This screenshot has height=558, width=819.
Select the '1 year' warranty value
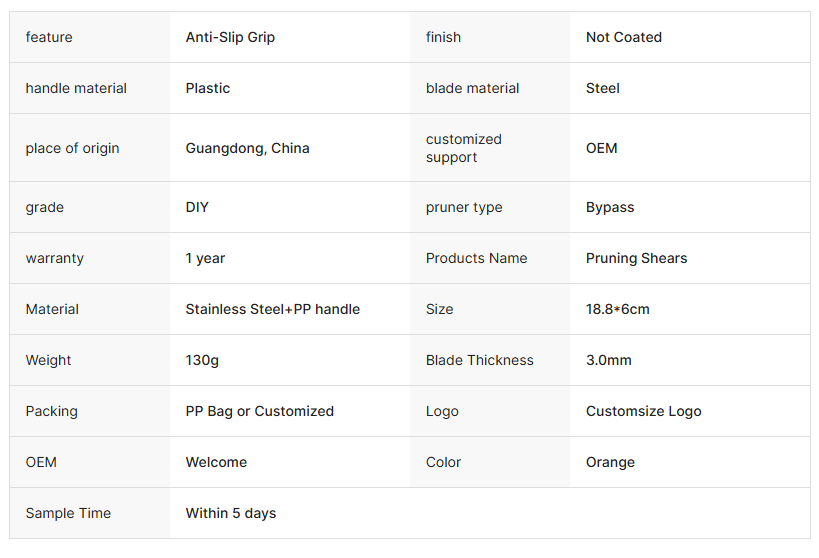[205, 258]
